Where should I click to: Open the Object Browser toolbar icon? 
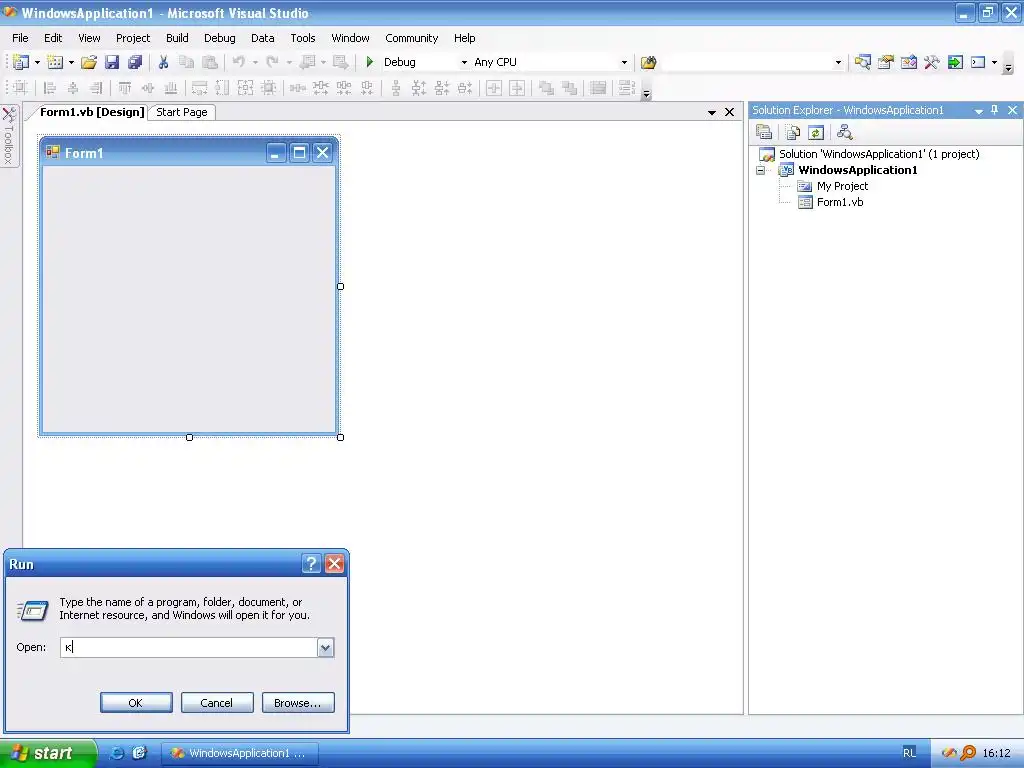908,62
